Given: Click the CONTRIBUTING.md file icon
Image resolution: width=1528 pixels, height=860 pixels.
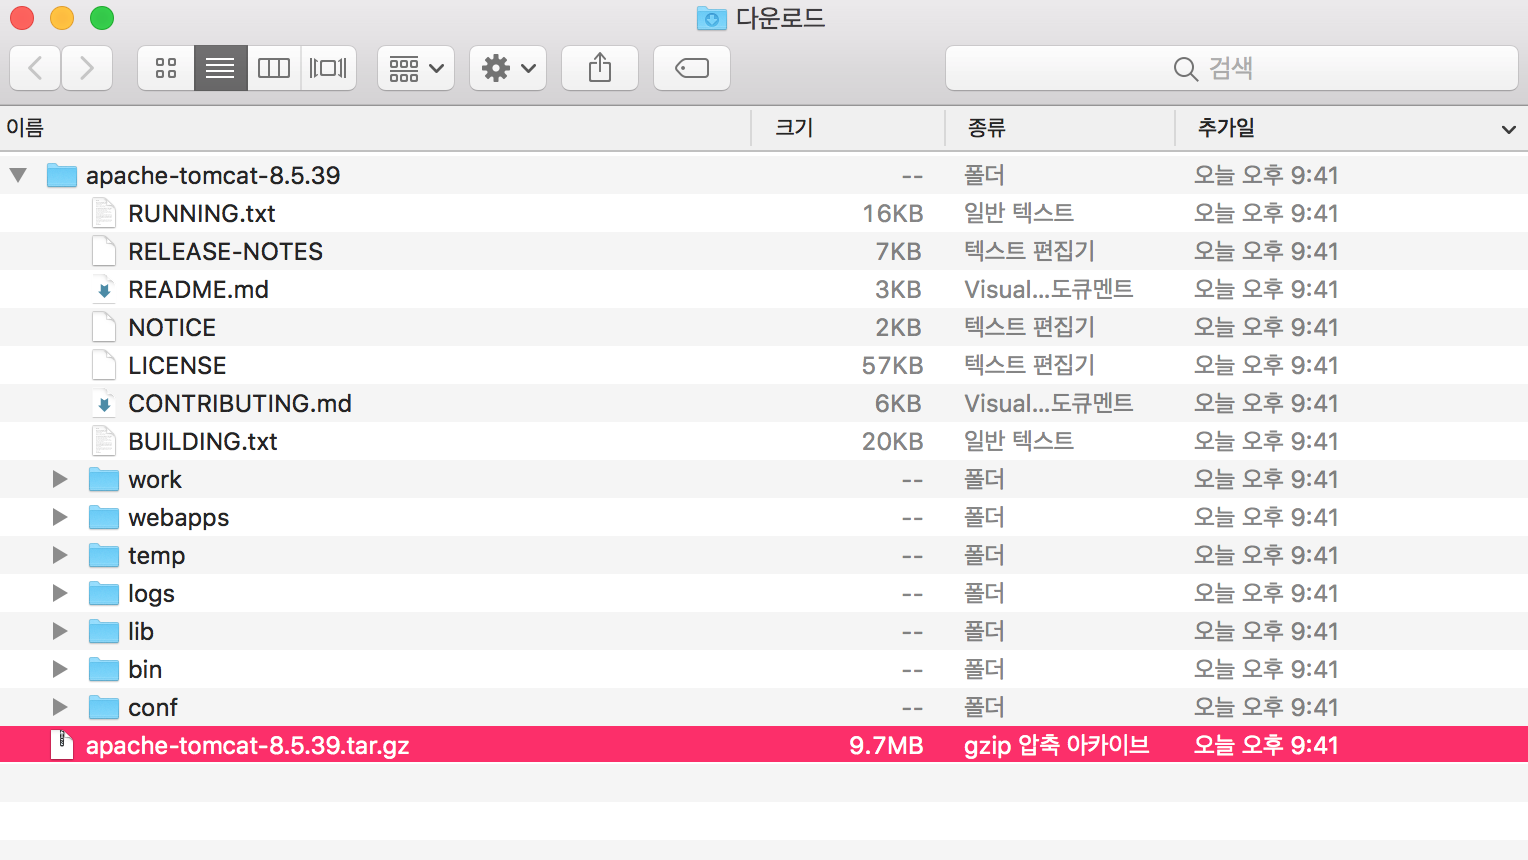Looking at the screenshot, I should click(x=104, y=403).
